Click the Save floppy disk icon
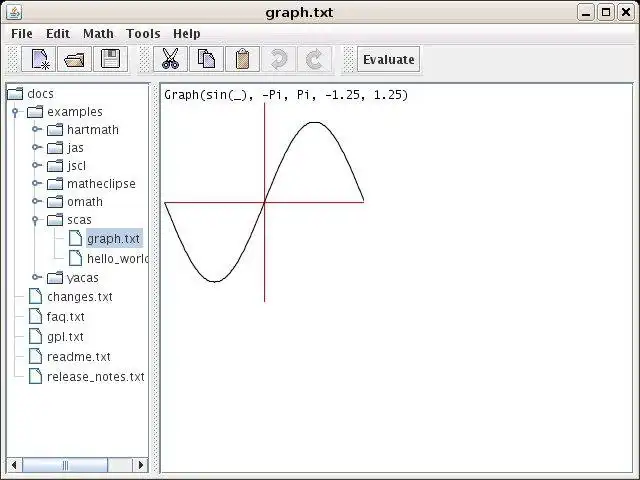This screenshot has width=640, height=480. (x=110, y=59)
